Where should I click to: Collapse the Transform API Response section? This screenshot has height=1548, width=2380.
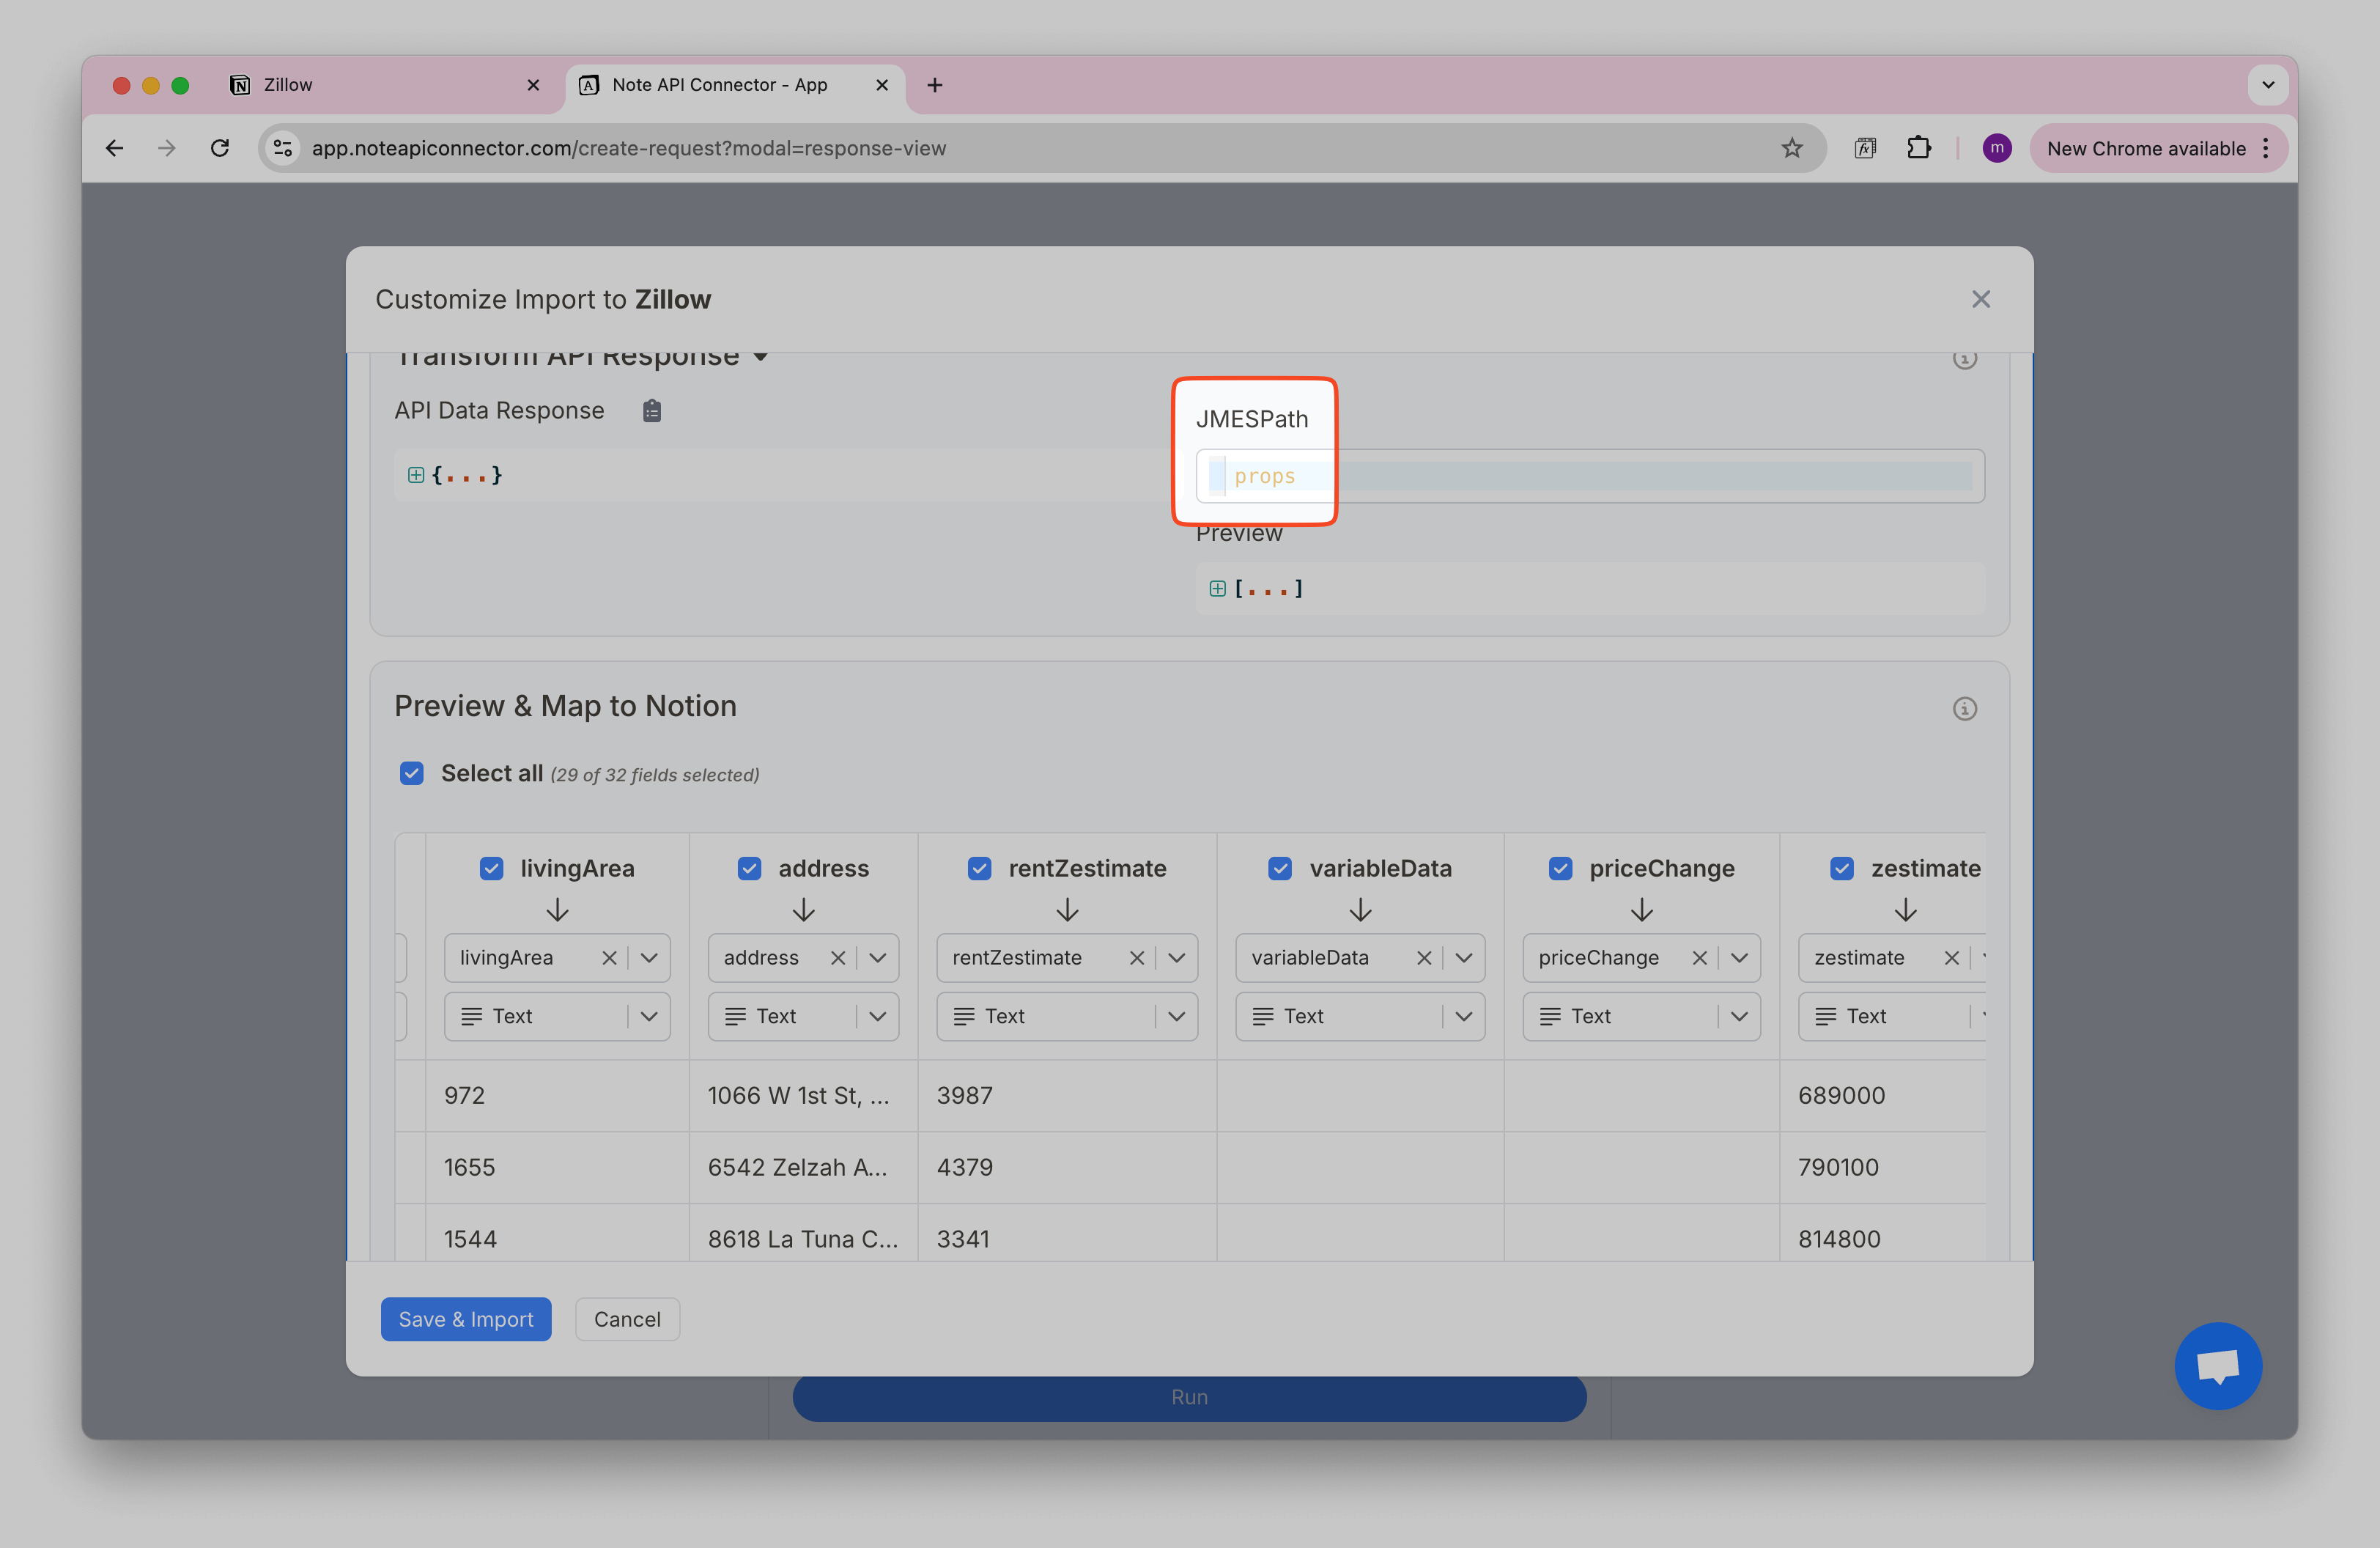[x=761, y=357]
